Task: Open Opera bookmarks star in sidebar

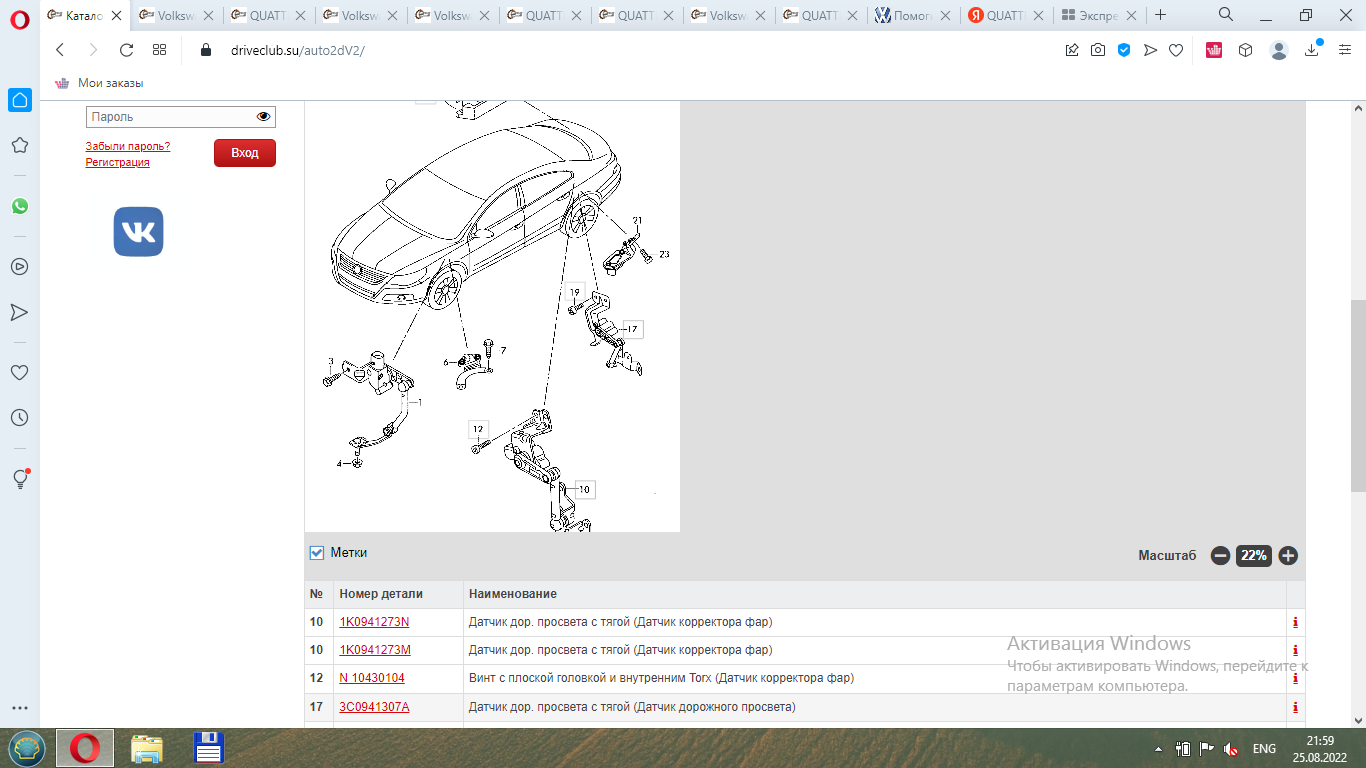Action: point(19,145)
